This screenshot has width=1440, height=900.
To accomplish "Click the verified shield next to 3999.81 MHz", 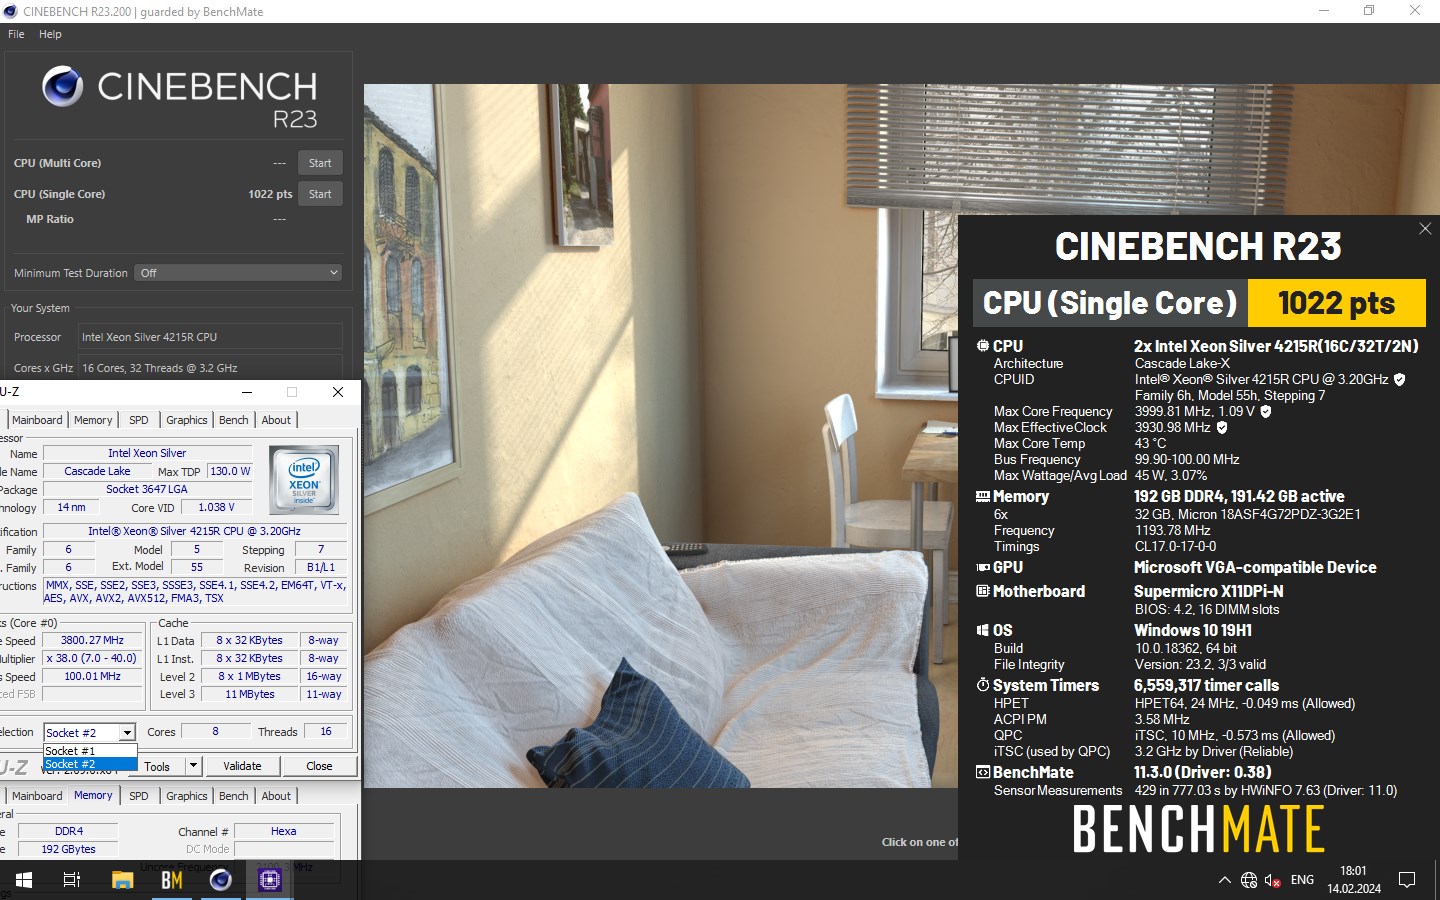I will click(x=1265, y=411).
